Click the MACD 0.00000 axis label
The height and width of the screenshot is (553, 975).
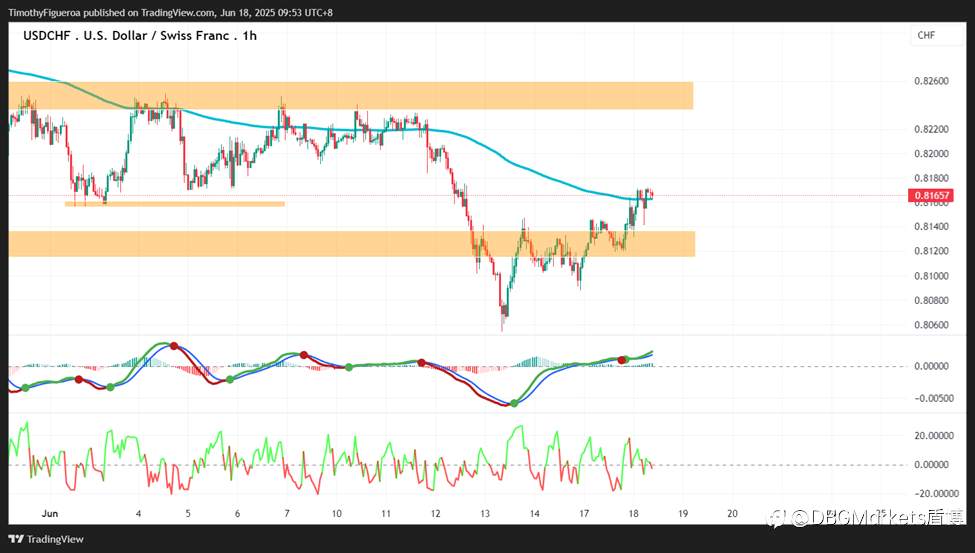931,366
